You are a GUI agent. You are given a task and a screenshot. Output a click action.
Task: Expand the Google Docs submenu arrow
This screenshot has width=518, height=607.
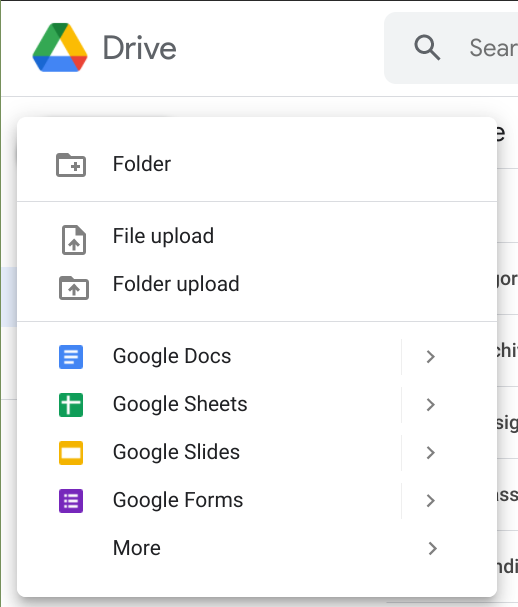tap(431, 357)
